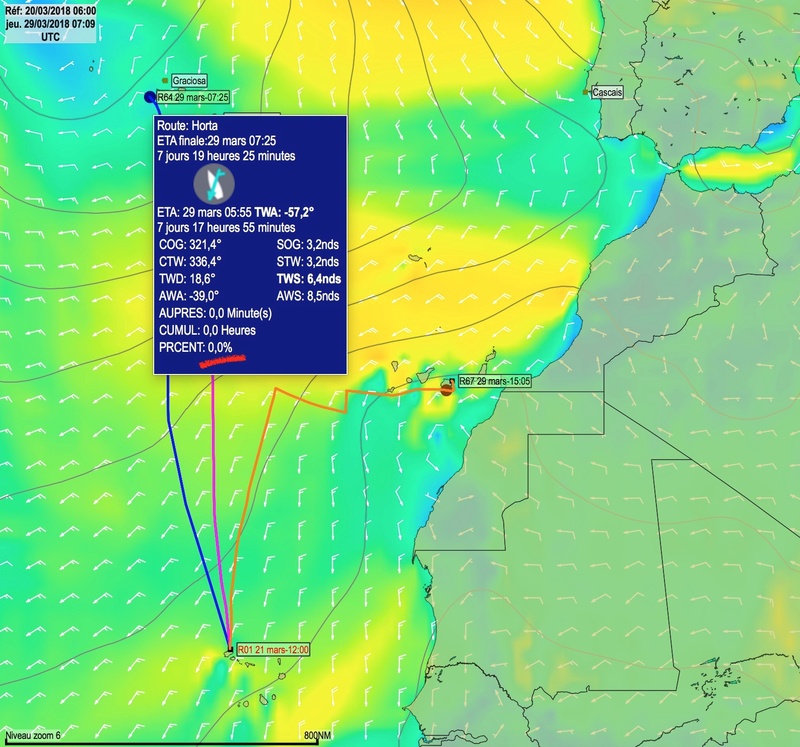The image size is (800, 747).
Task: Select the Cascais waypoint label
Action: pos(607,92)
